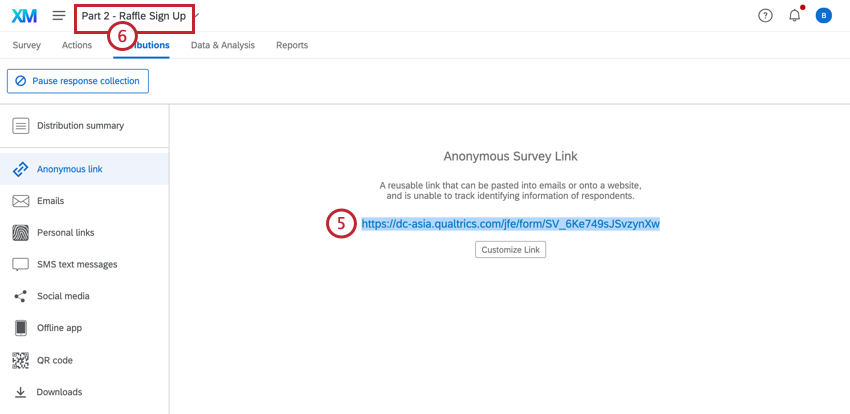The height and width of the screenshot is (414, 850).
Task: Switch to the Survey tab
Action: coord(27,45)
